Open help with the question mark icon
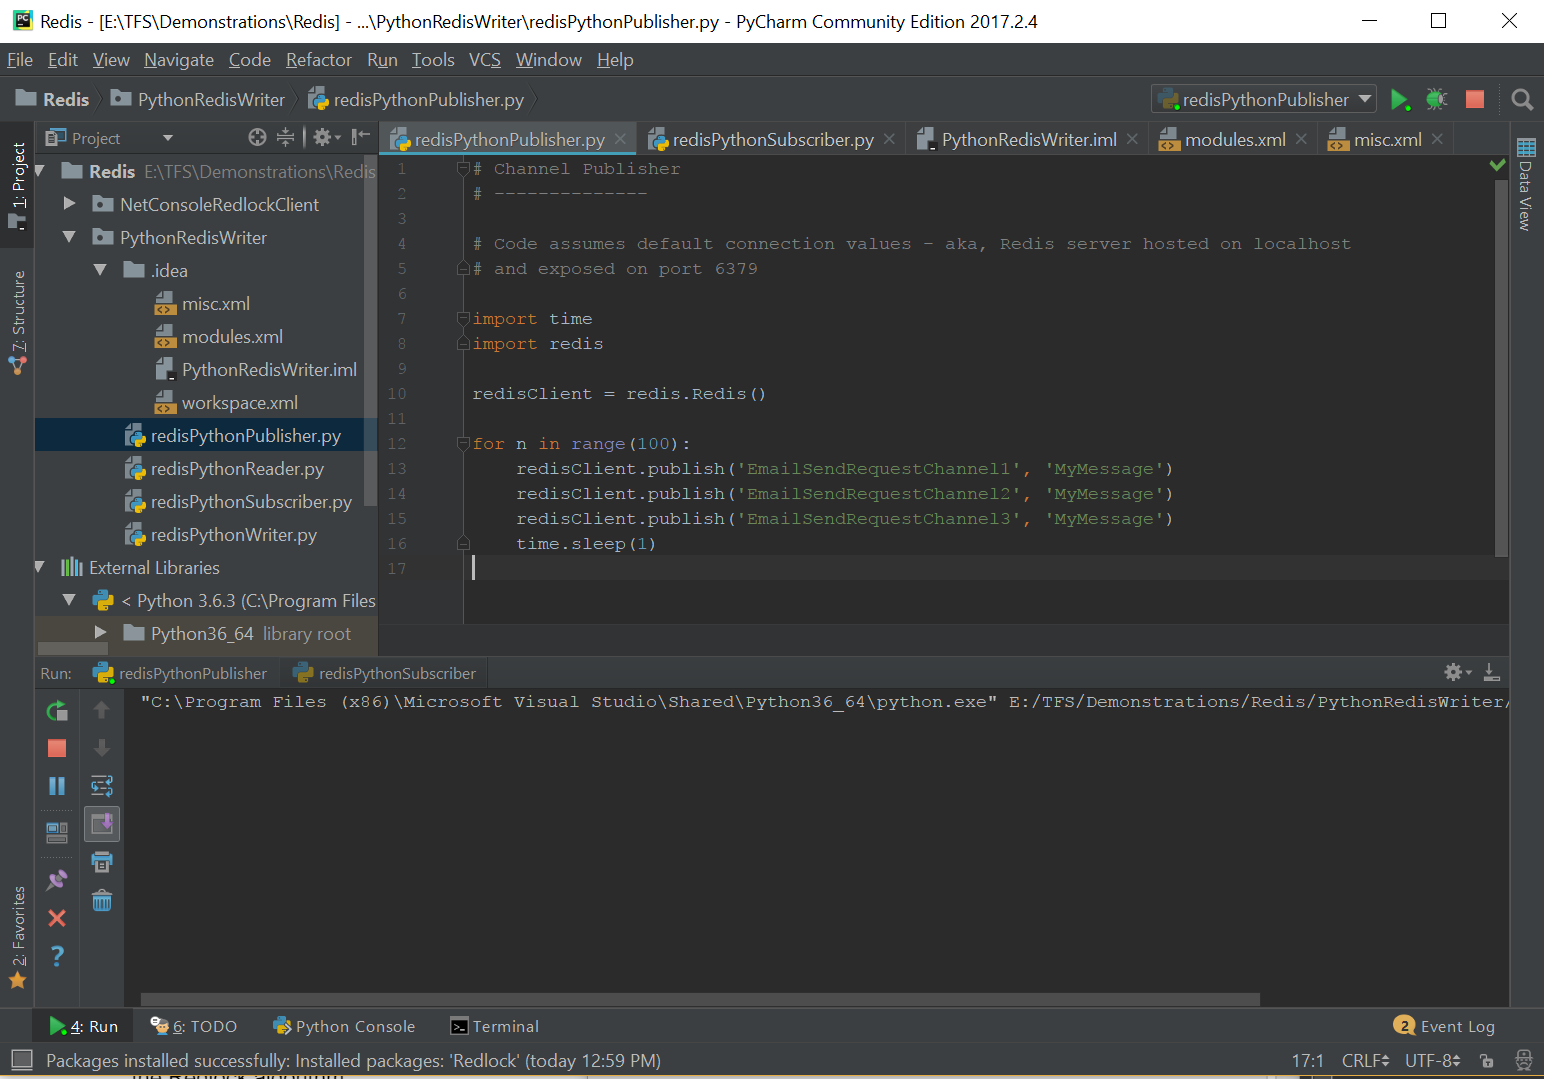This screenshot has height=1079, width=1544. click(57, 956)
